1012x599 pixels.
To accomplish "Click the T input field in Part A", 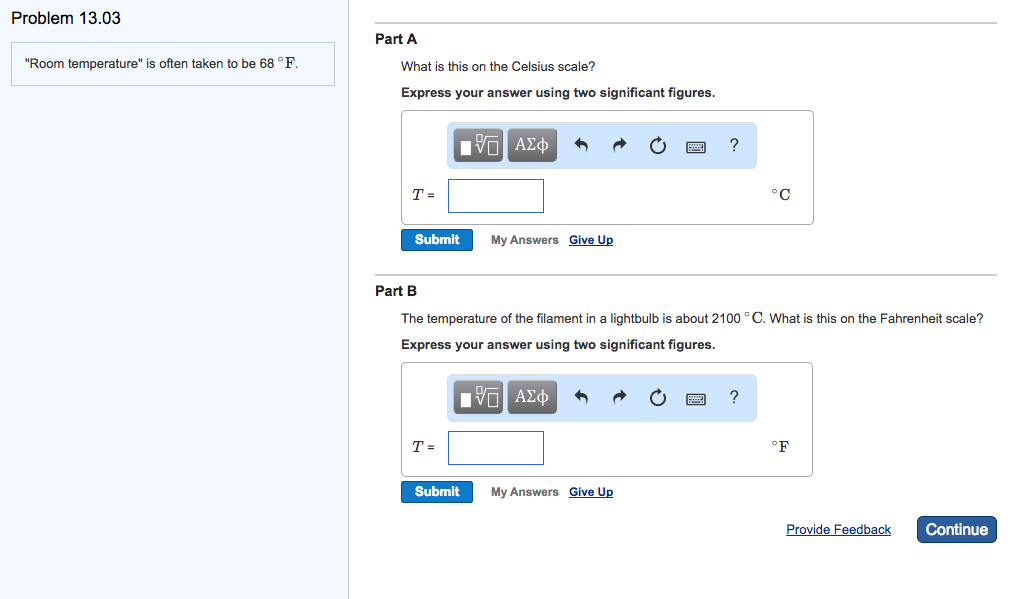I will pos(495,195).
